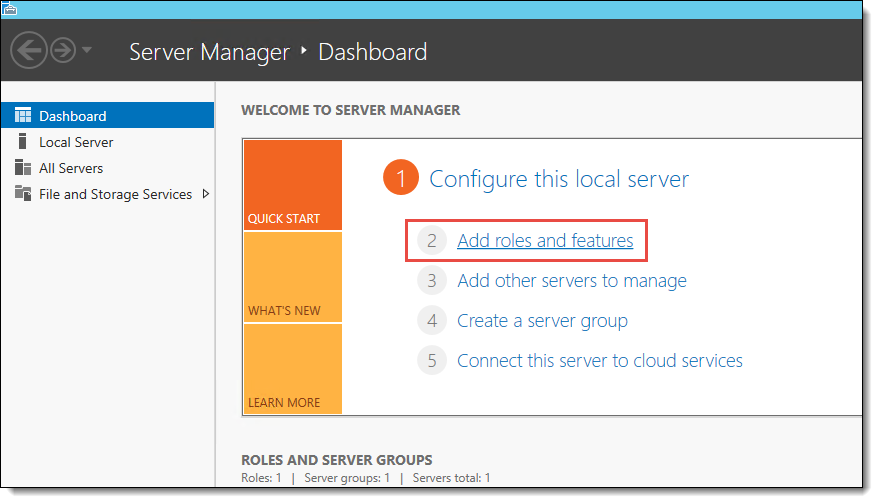Select Local Server in the navigation pane

click(x=76, y=142)
